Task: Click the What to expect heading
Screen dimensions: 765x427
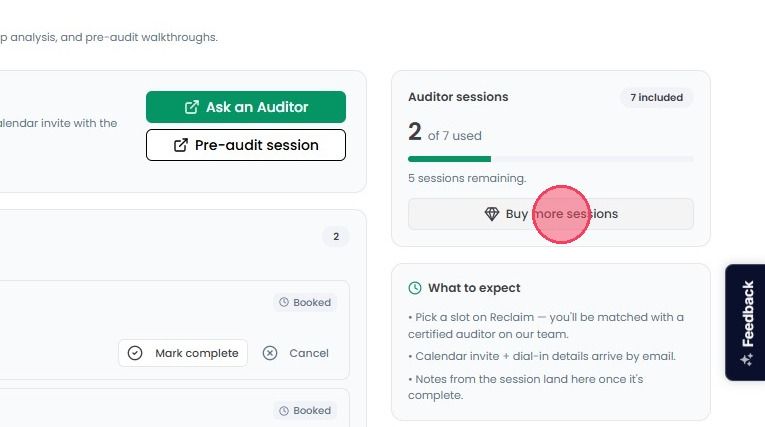Action: pos(474,288)
